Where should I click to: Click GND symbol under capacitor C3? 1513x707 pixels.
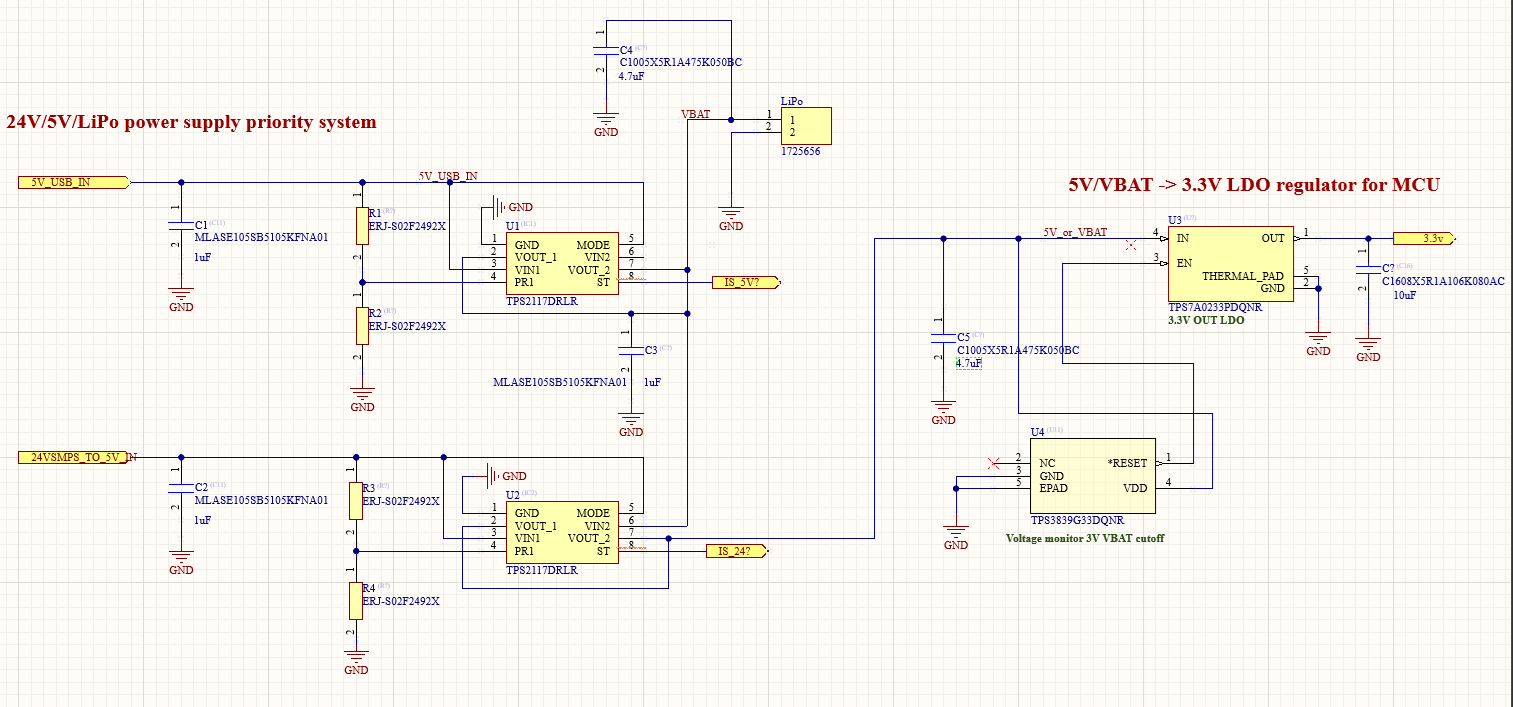point(631,423)
